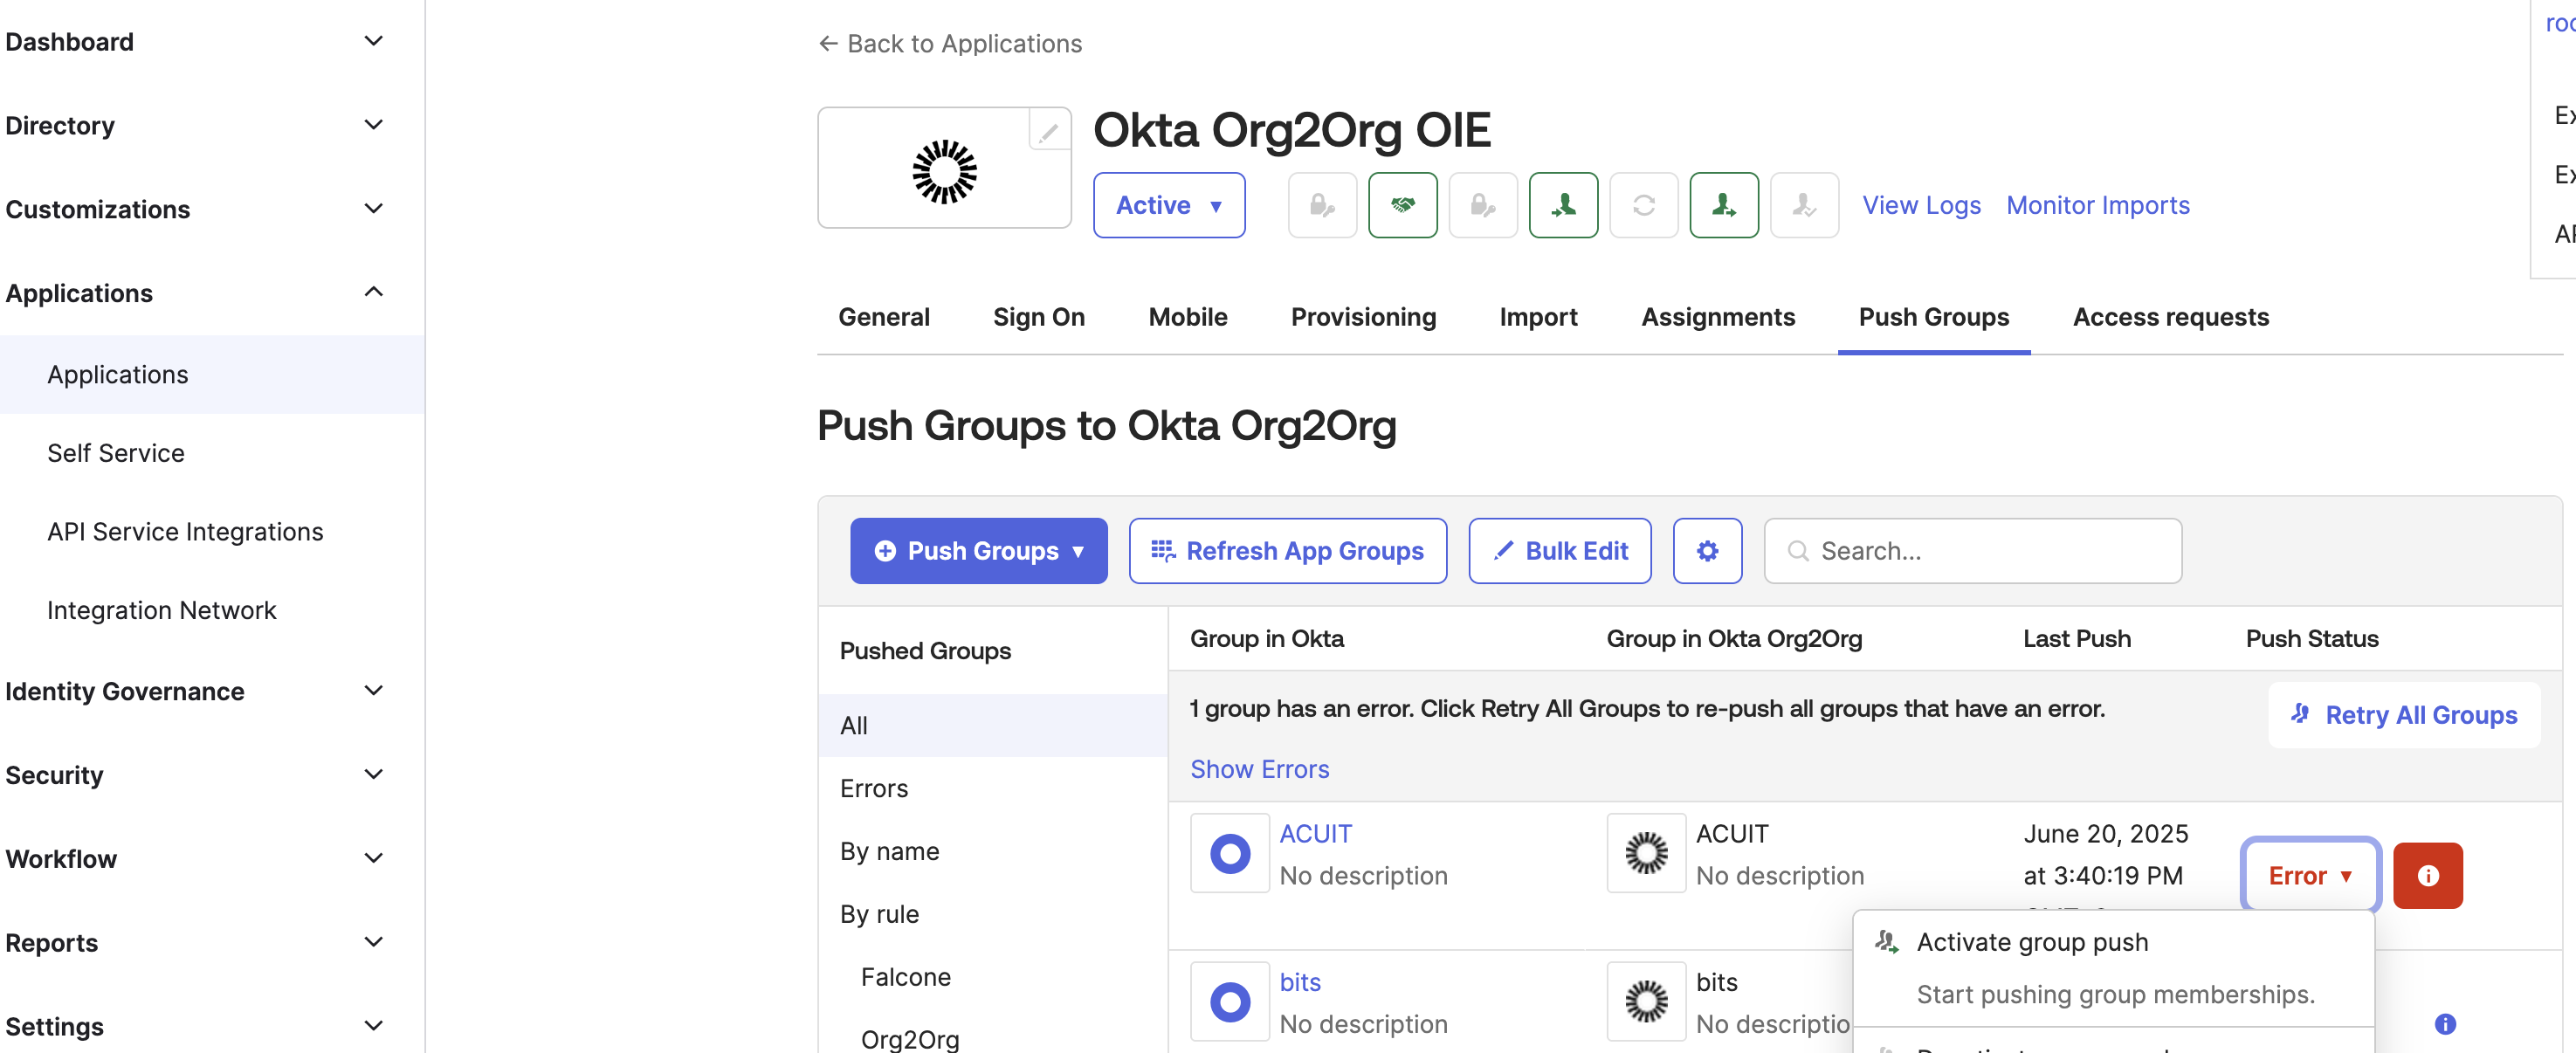Filter pushed groups By rule
2576x1053 pixels.
pos(993,914)
